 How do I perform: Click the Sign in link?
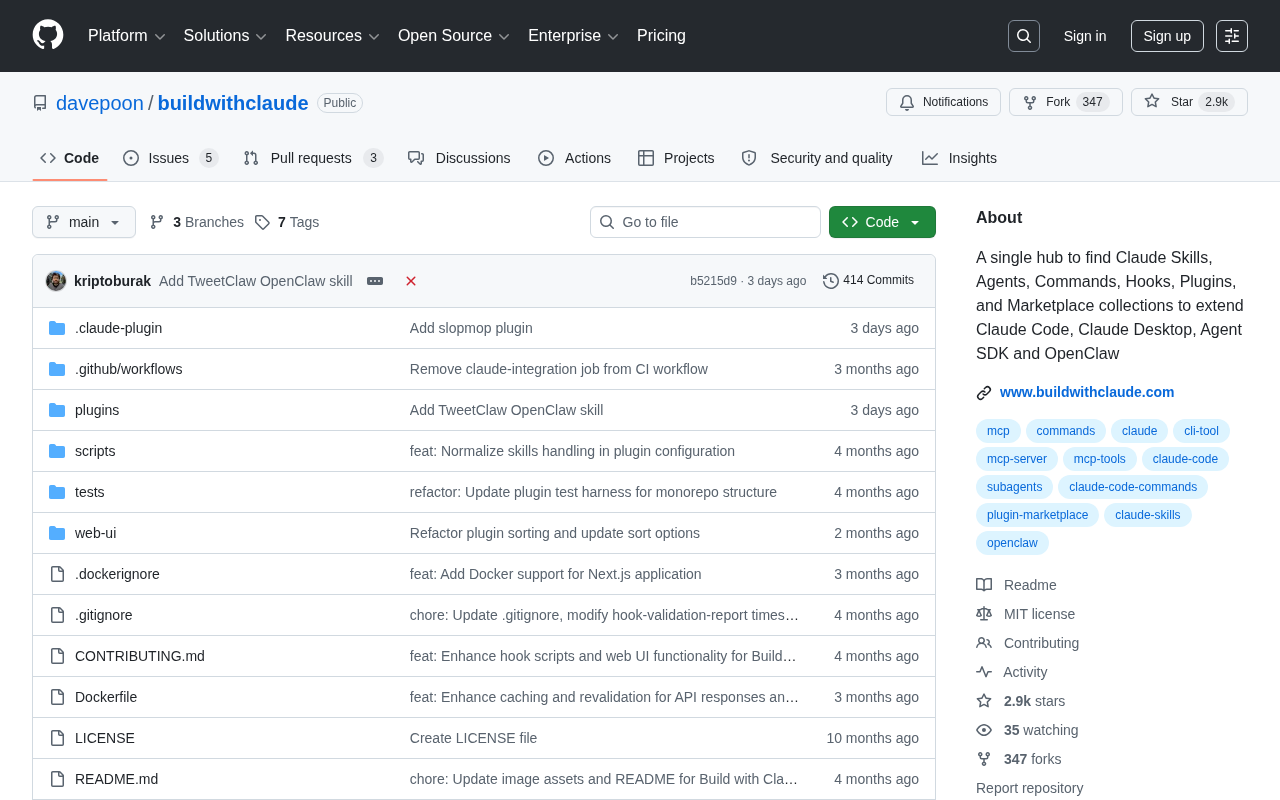point(1085,36)
